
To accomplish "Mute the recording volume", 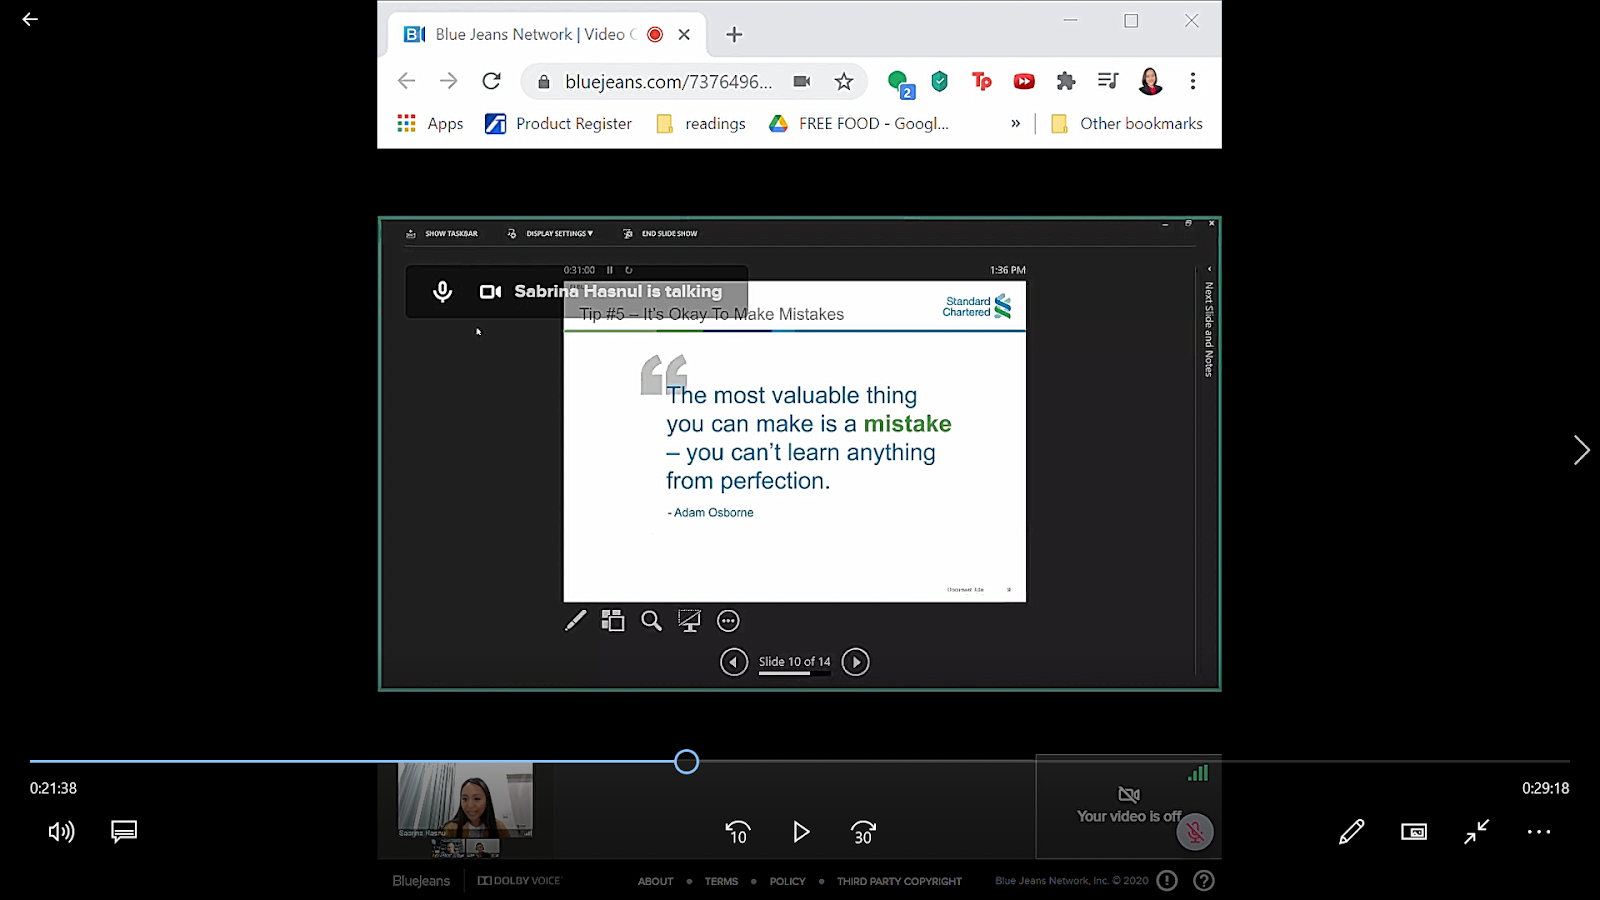I will (x=61, y=832).
